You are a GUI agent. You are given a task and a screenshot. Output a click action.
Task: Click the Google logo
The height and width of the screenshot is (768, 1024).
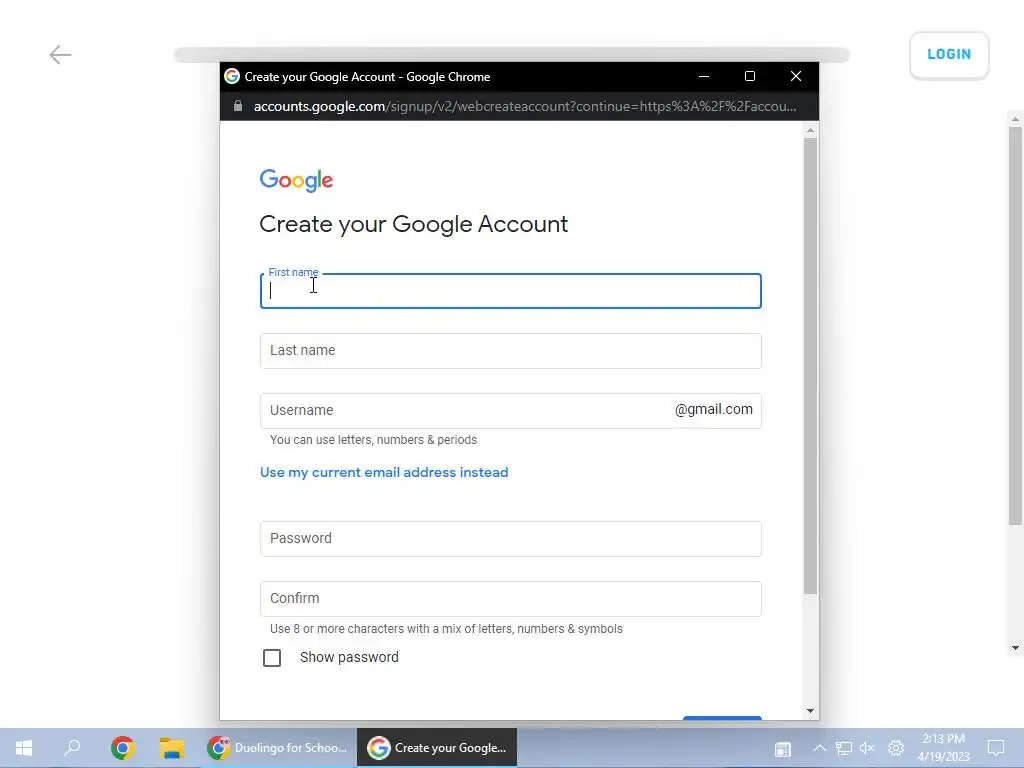click(296, 180)
